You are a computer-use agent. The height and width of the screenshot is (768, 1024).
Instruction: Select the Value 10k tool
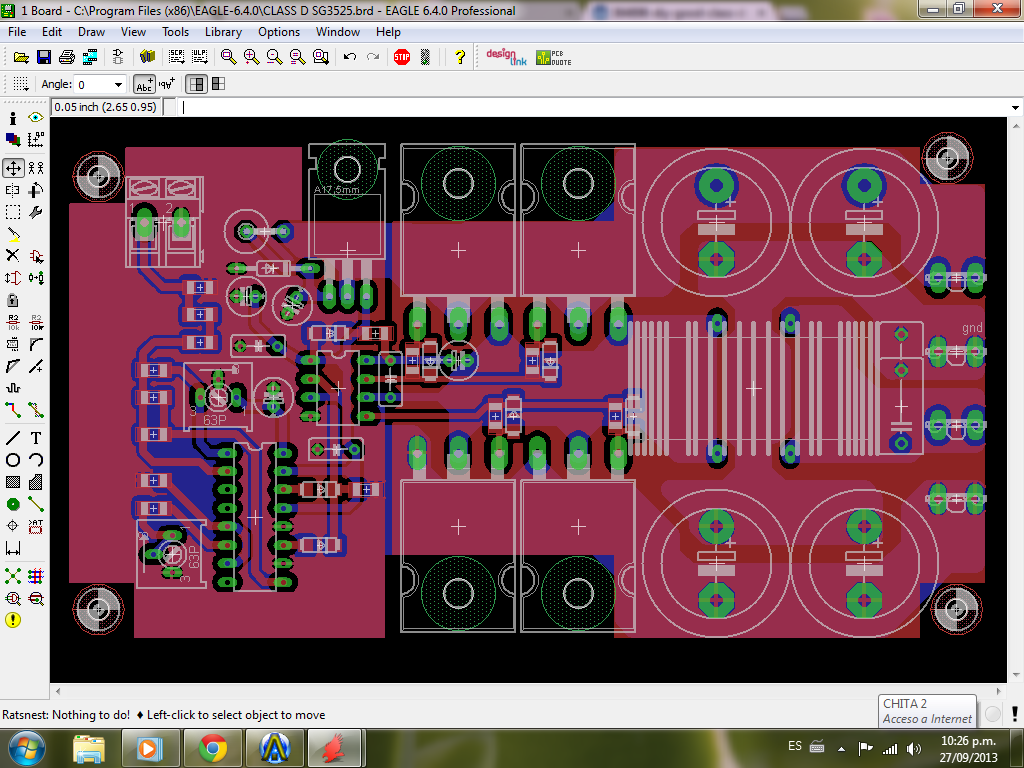36,322
